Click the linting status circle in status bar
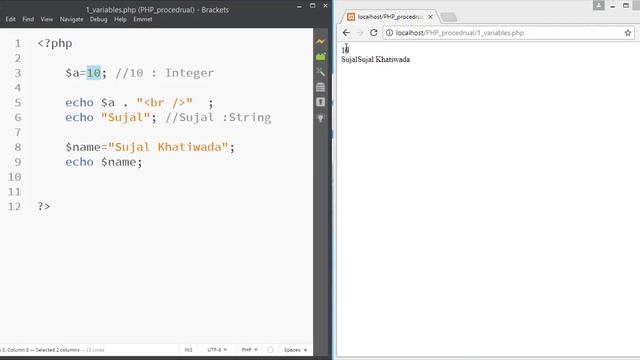Screen dimensions: 640x360 pos(270,350)
